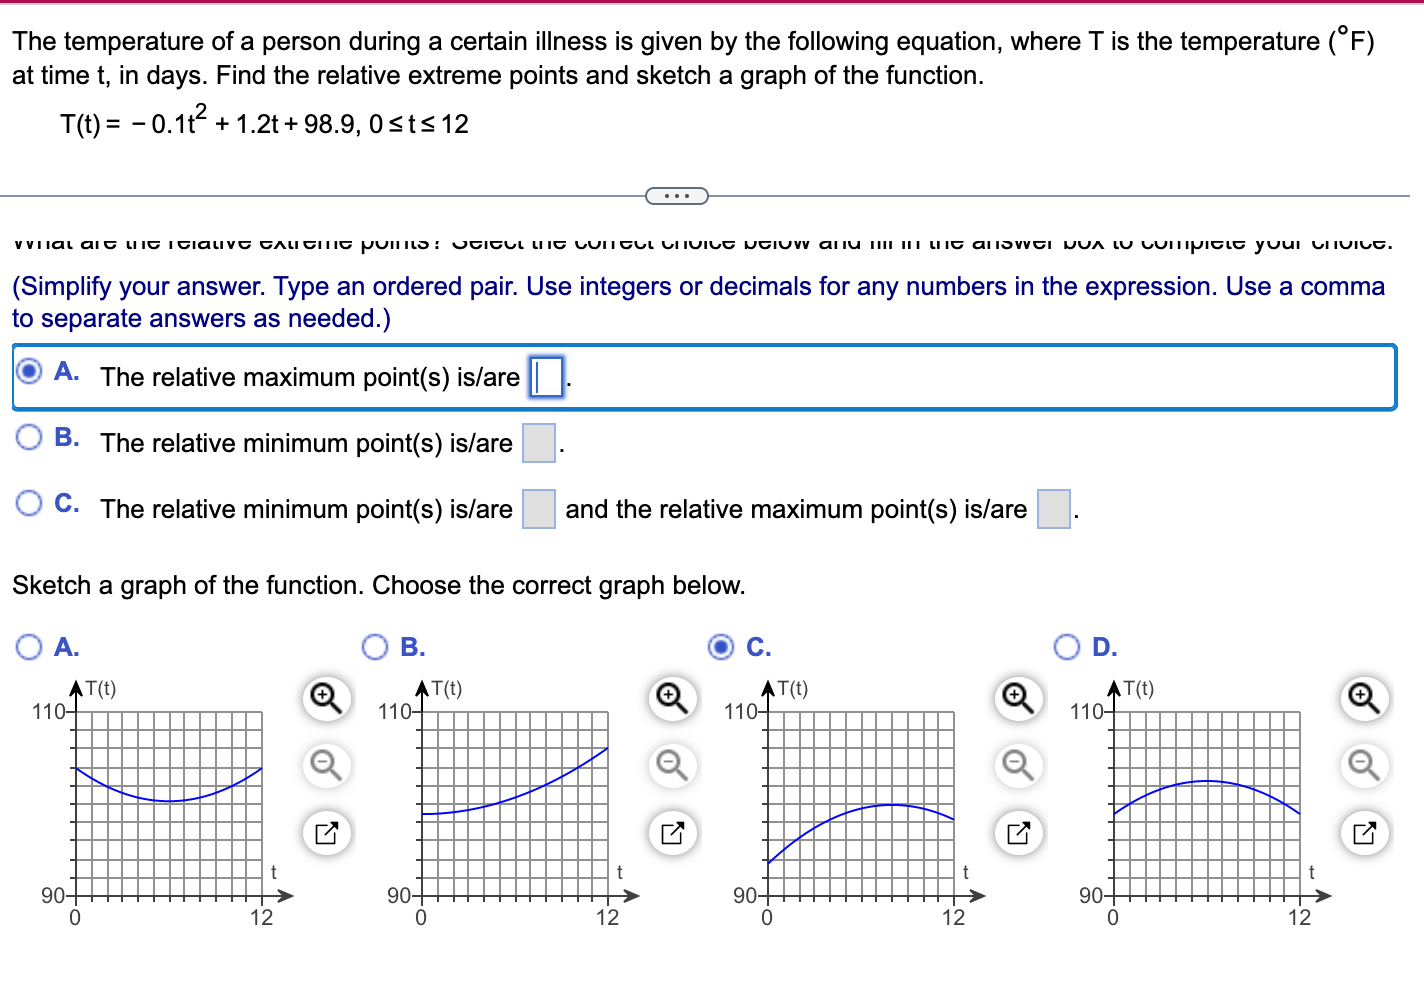Open graph A in an enlarged view
The width and height of the screenshot is (1424, 988).
tap(325, 832)
